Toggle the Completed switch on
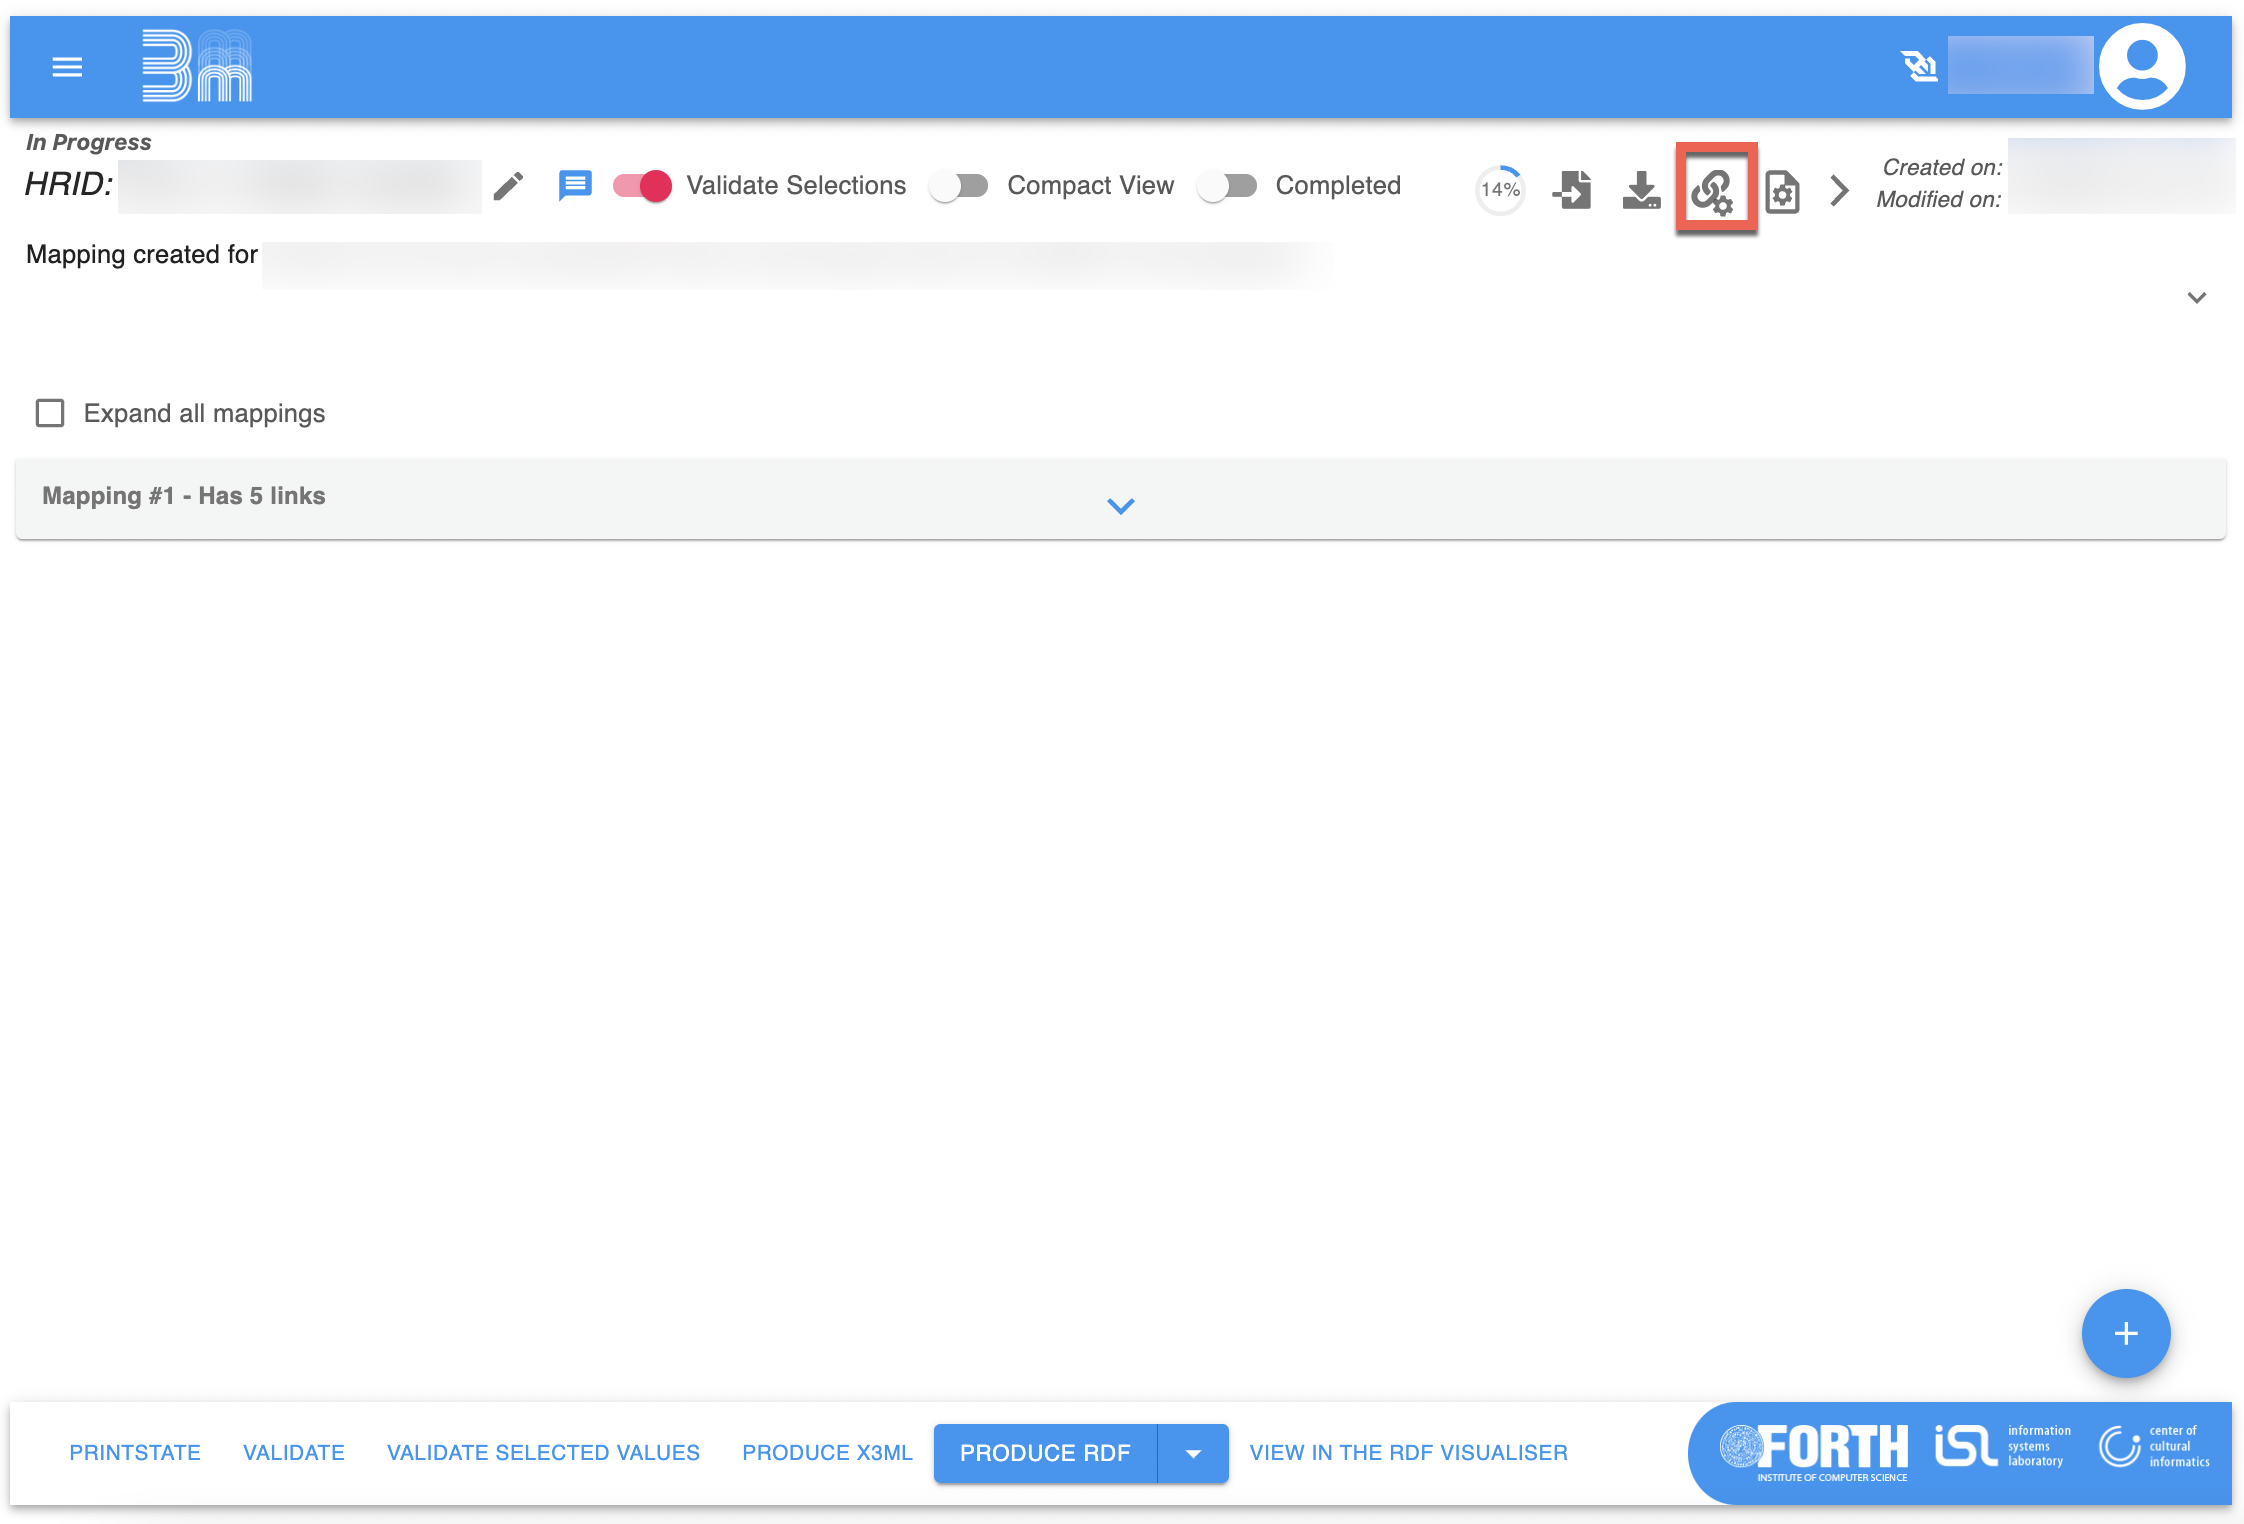The height and width of the screenshot is (1524, 2244). click(1227, 186)
